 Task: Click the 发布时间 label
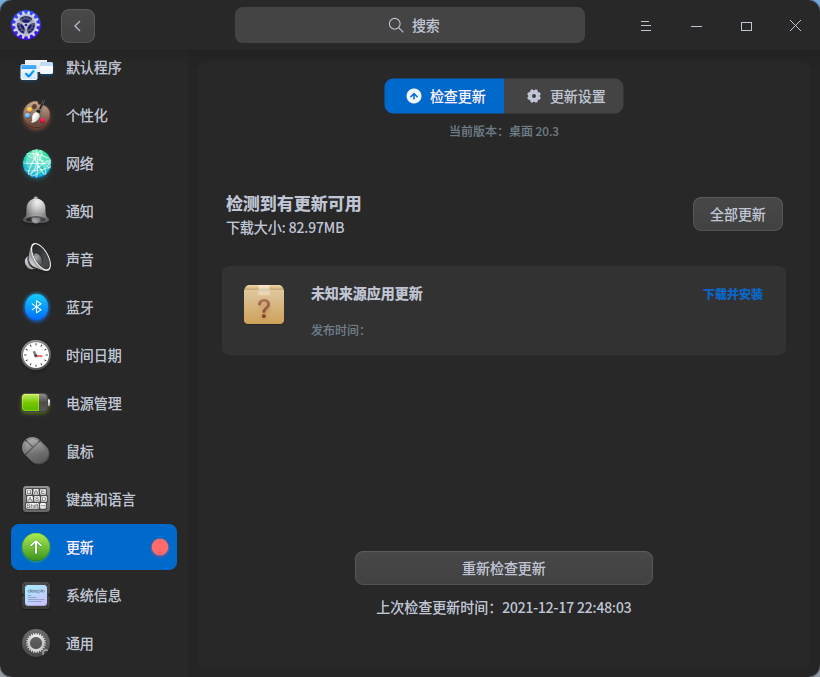(x=337, y=330)
